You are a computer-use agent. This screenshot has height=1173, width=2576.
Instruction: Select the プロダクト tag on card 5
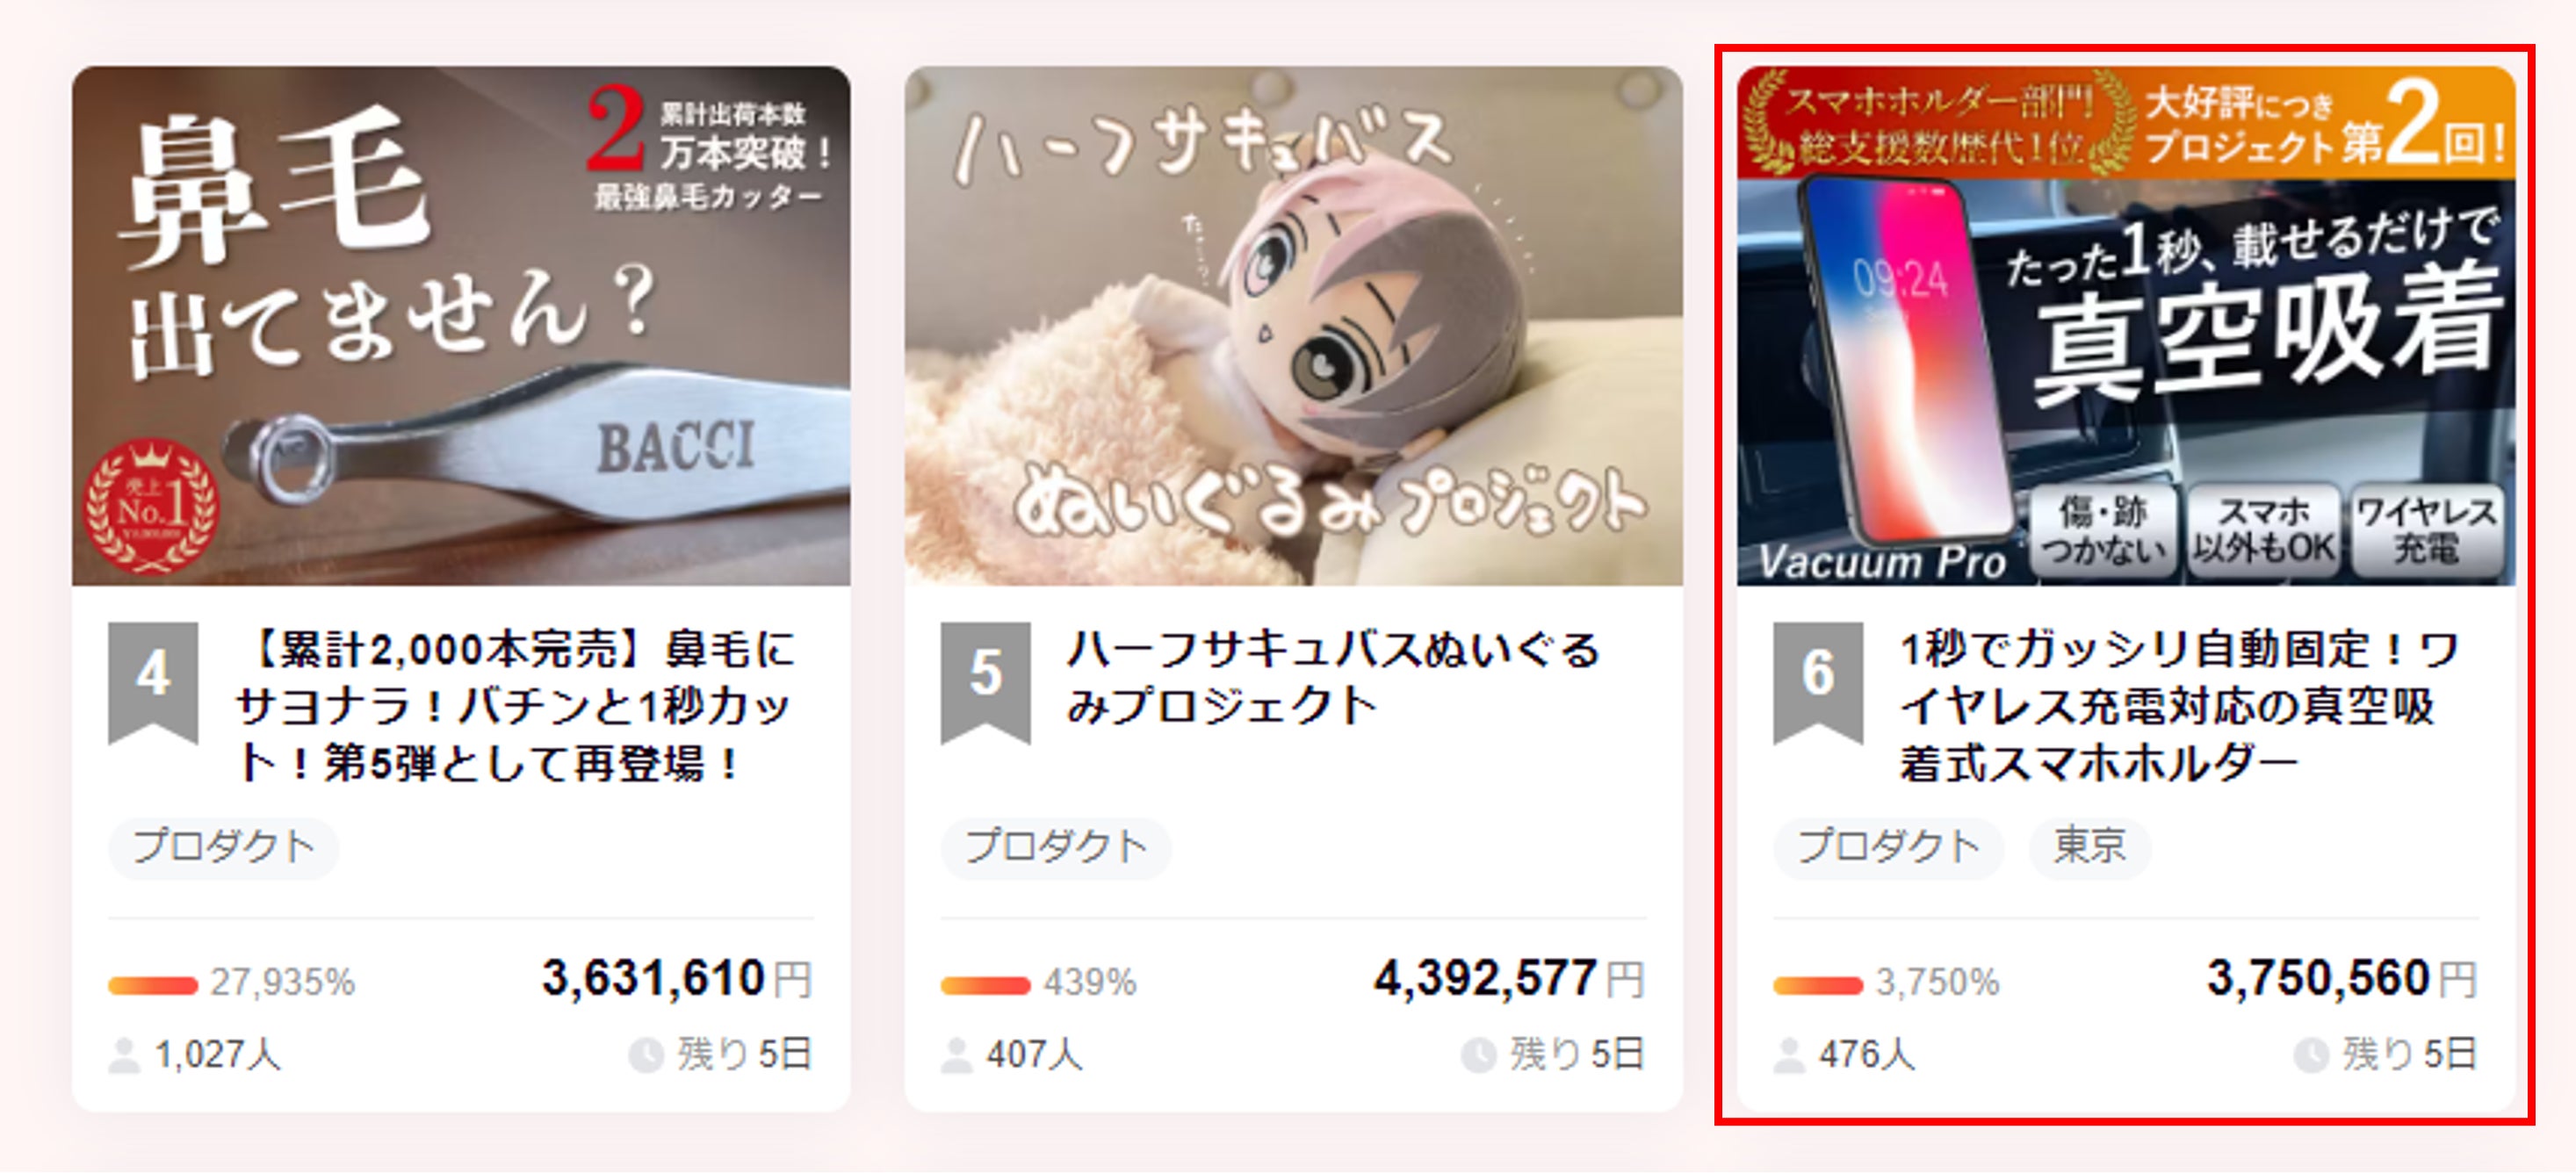coord(1056,848)
